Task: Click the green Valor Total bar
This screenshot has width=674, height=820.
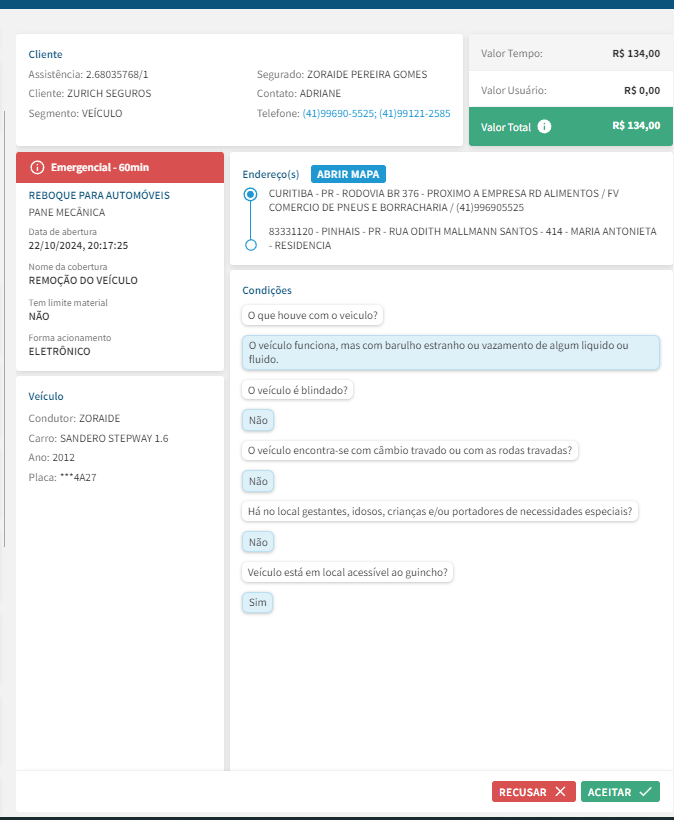Action: click(570, 127)
